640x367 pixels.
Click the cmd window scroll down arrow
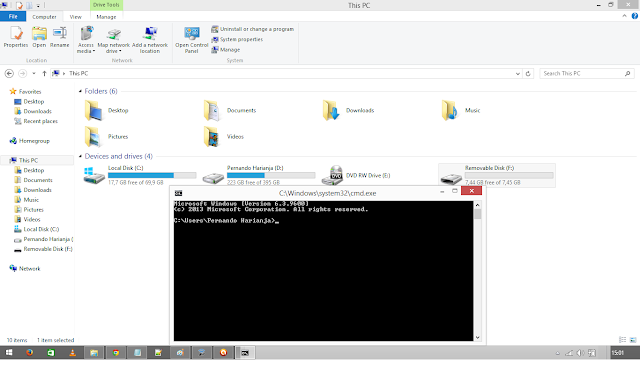478,338
